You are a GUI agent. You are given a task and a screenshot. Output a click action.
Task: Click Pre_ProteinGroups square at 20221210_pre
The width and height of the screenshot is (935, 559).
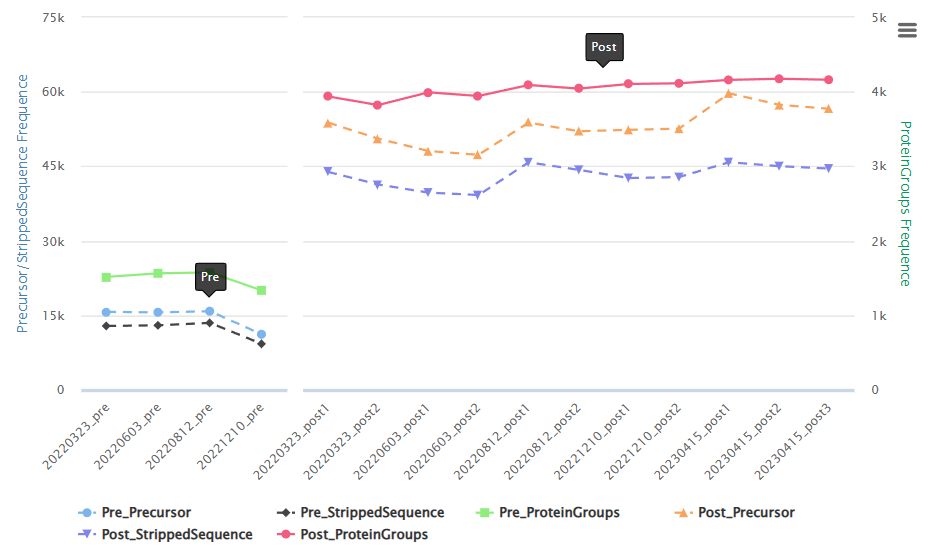(x=261, y=291)
